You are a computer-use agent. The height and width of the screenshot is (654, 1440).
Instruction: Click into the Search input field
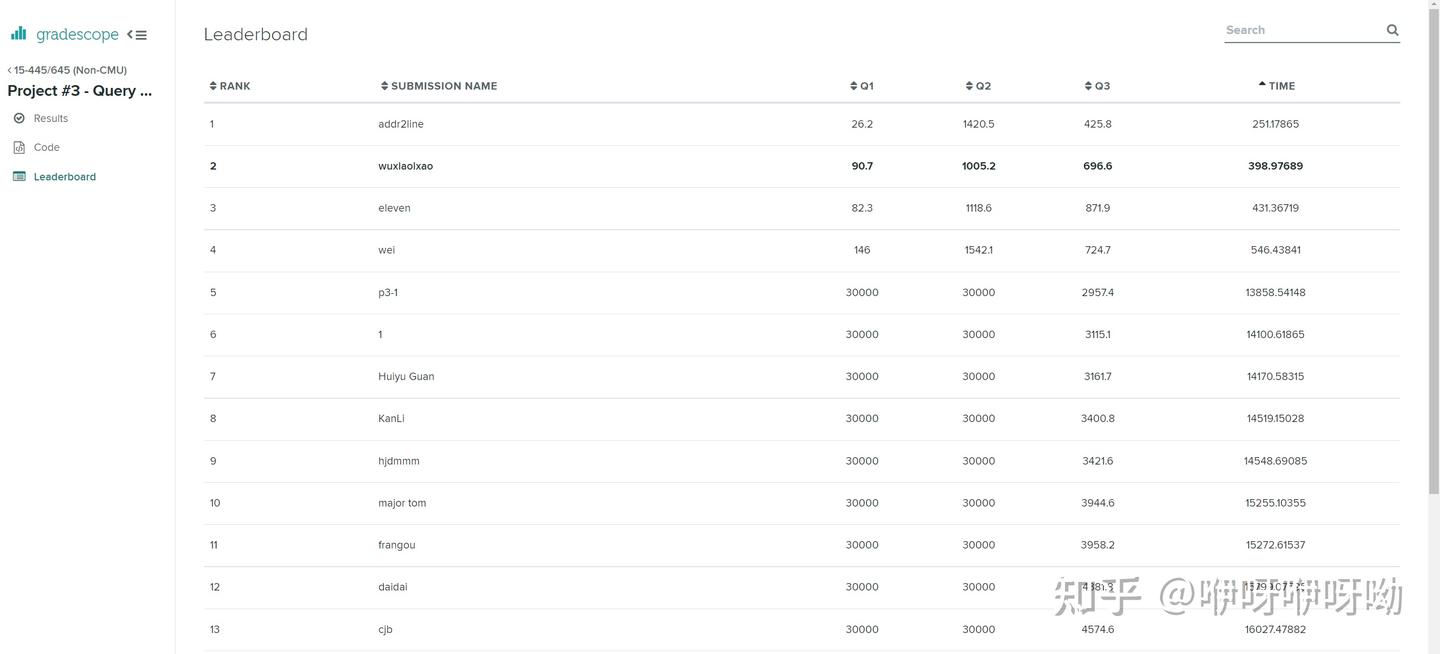pyautogui.click(x=1302, y=30)
